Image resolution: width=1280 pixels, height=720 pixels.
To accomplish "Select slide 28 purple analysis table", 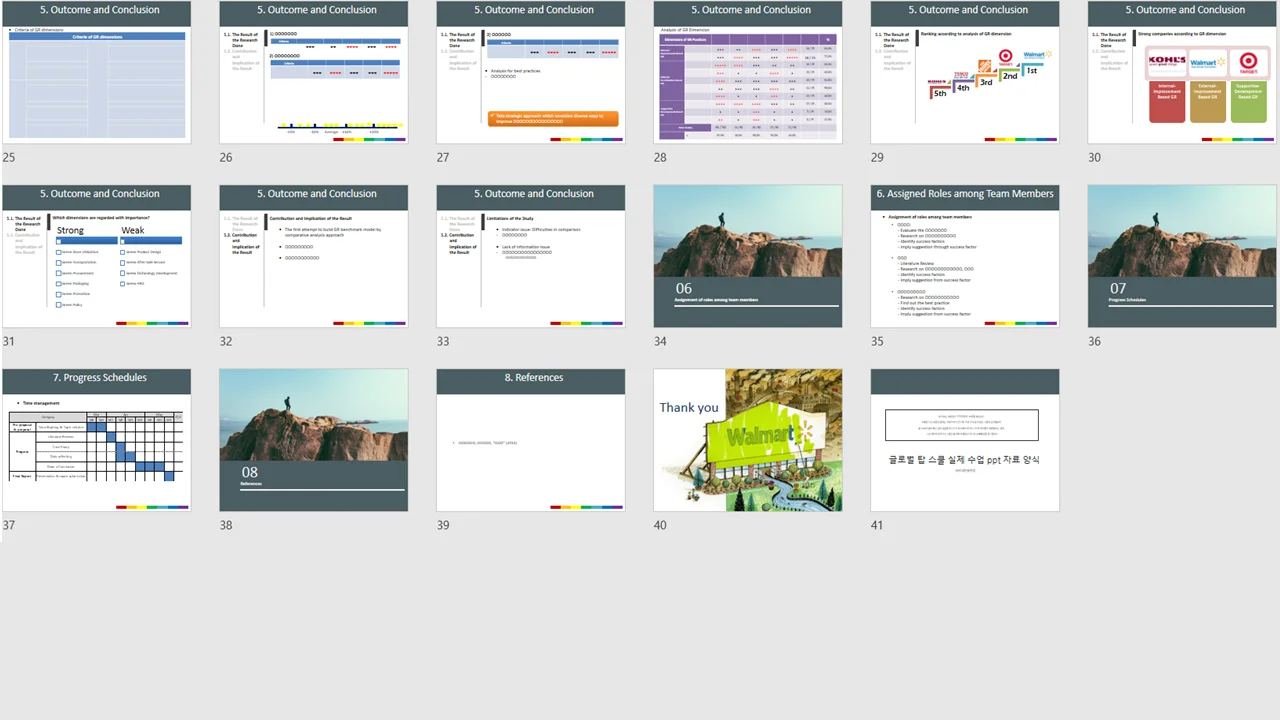I will [748, 72].
